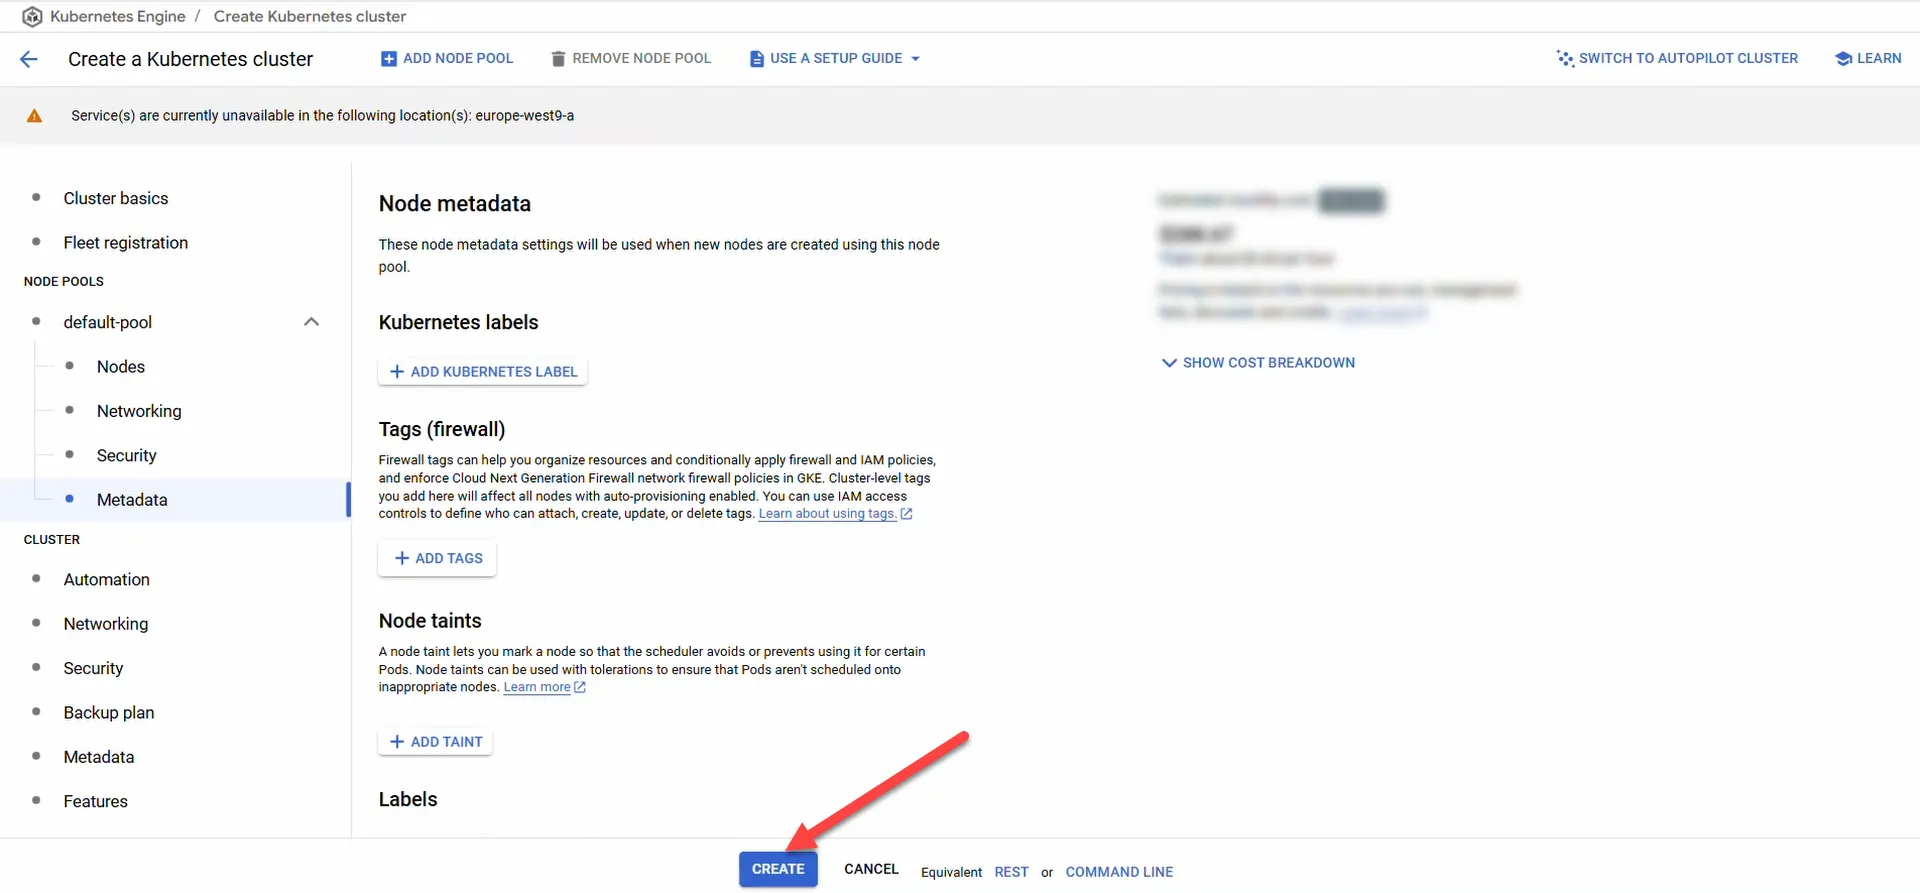1920x893 pixels.
Task: Click the Node metadata heading
Action: click(x=455, y=204)
